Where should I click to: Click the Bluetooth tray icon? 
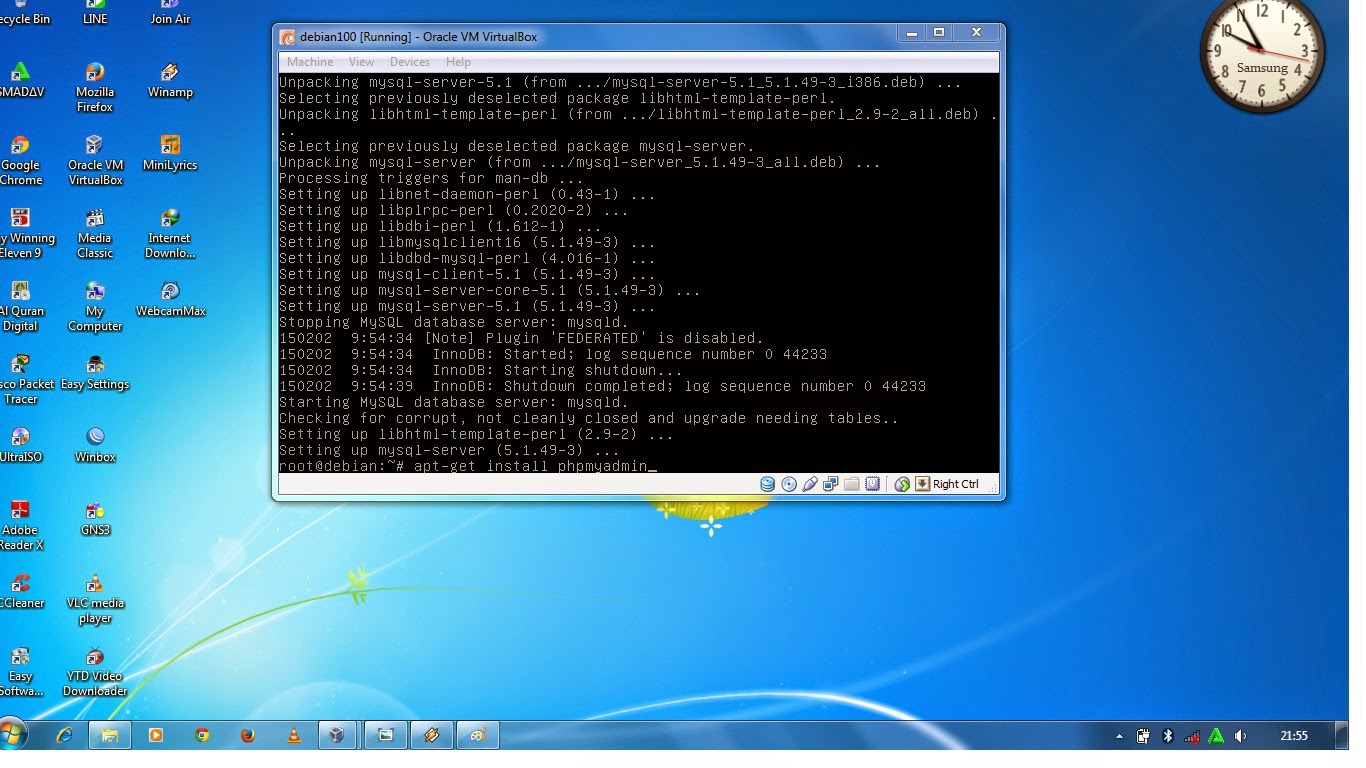tap(1167, 736)
